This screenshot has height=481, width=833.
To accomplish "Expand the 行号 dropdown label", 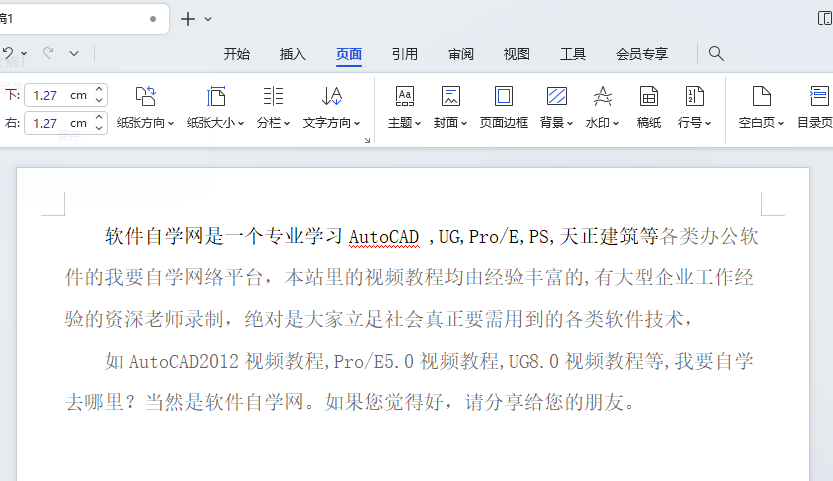I will 694,123.
